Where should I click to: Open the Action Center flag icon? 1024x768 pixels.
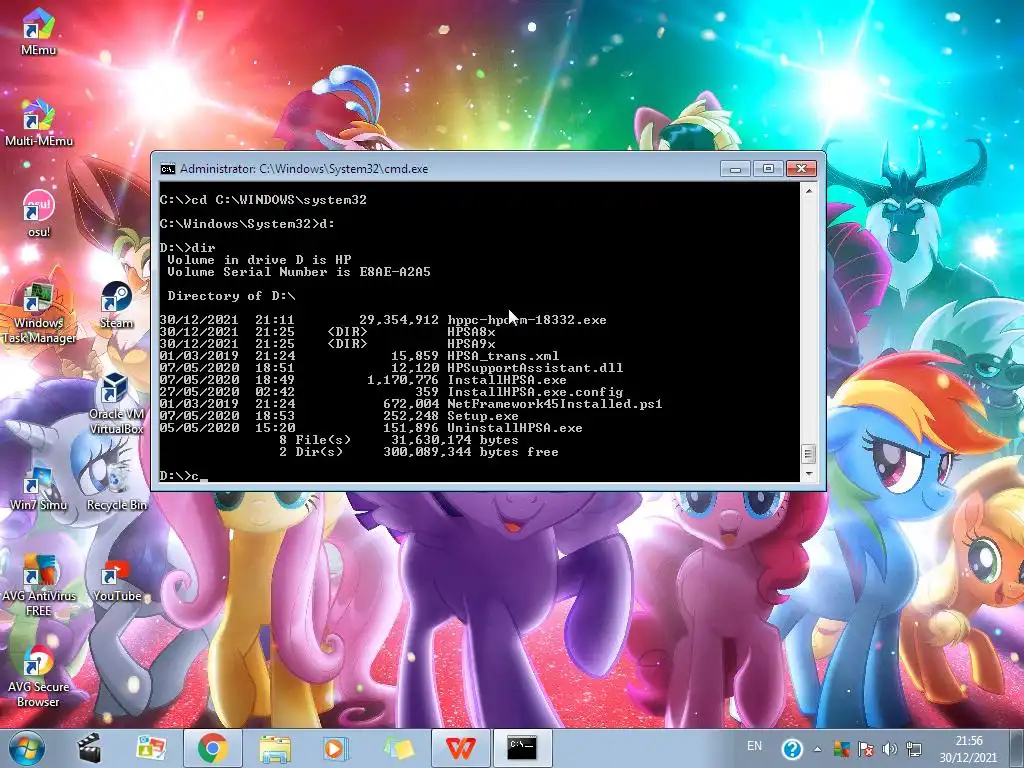(x=865, y=749)
